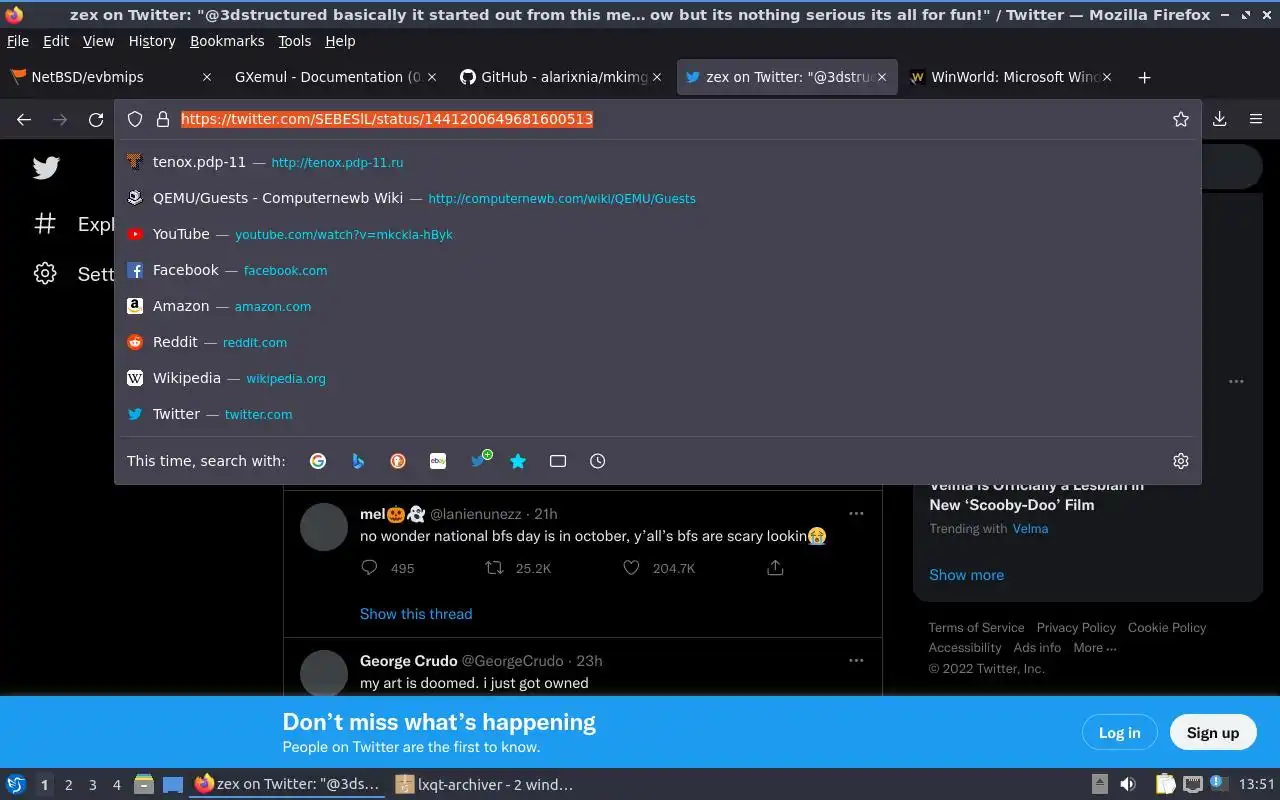Go back one page

pyautogui.click(x=24, y=119)
